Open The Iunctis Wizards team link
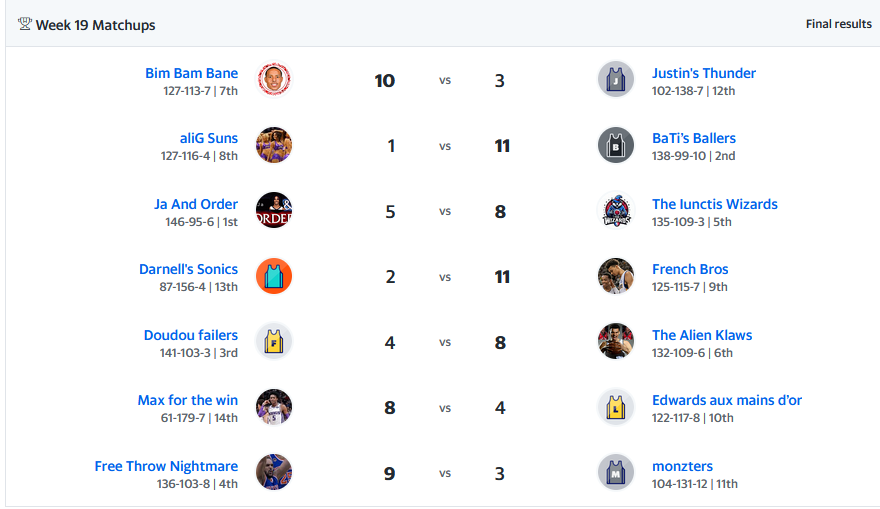880x509 pixels. 714,204
